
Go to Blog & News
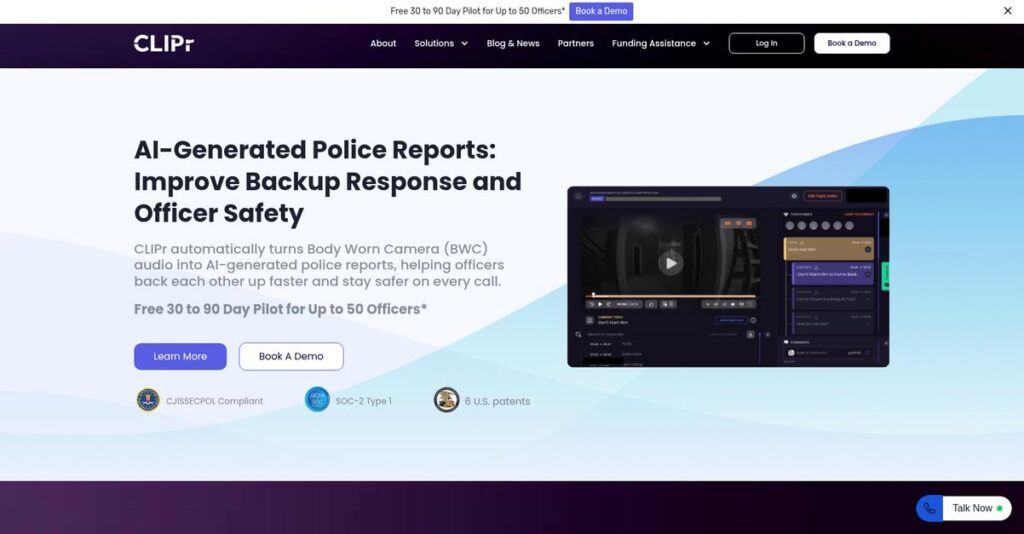(x=513, y=43)
